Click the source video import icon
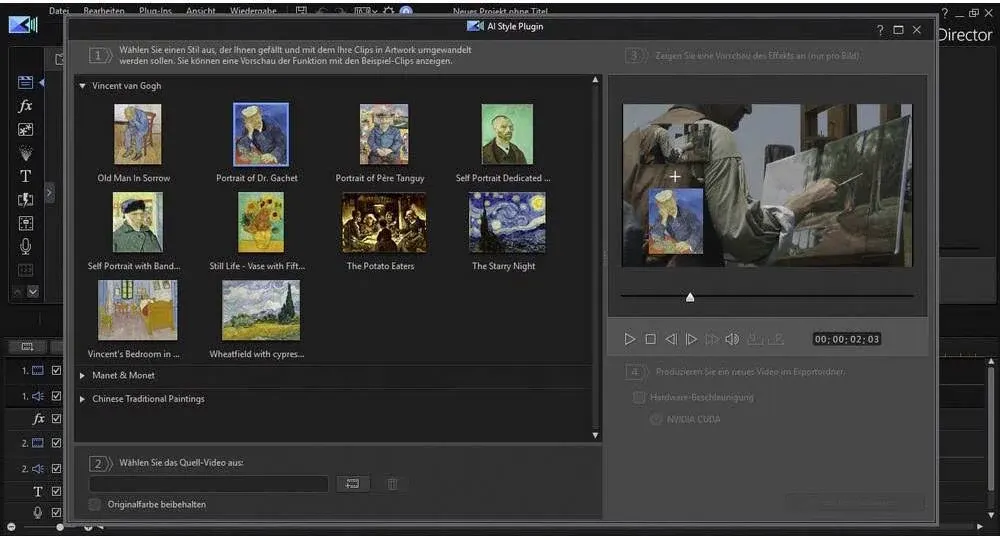The image size is (1000, 537). click(x=352, y=484)
